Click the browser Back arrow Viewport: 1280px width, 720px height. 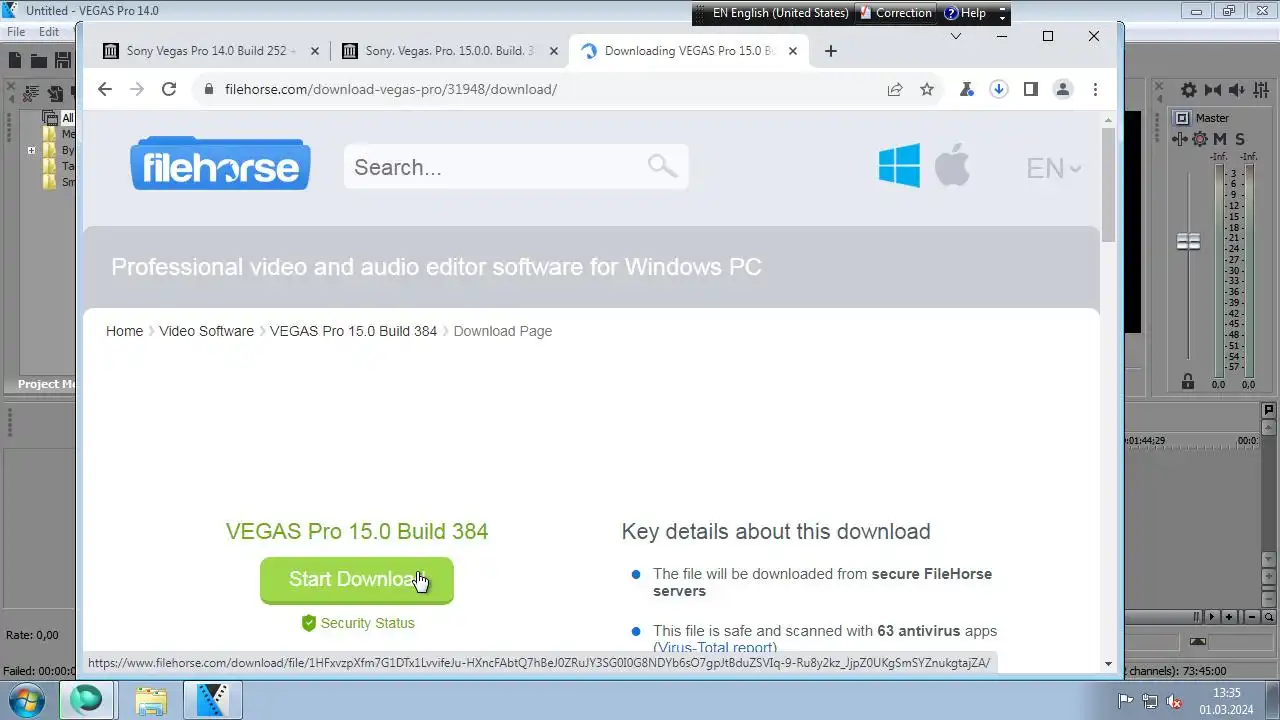point(105,89)
